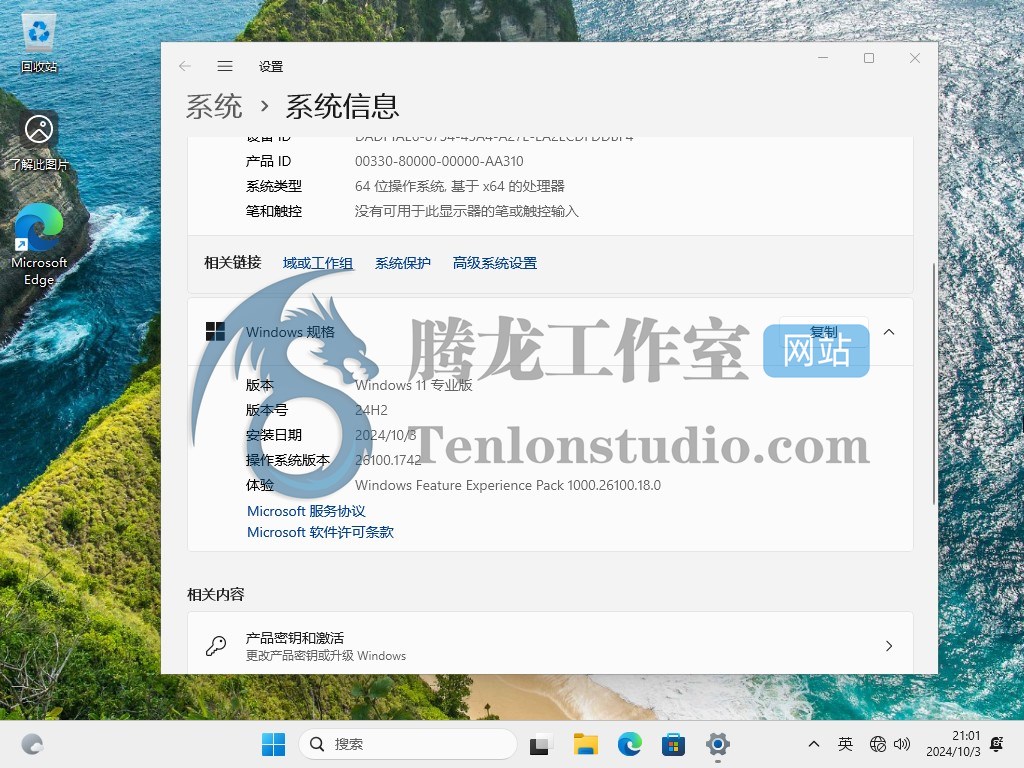This screenshot has width=1024, height=768.
Task: Click the Settings gear taskbar icon
Action: coord(717,744)
